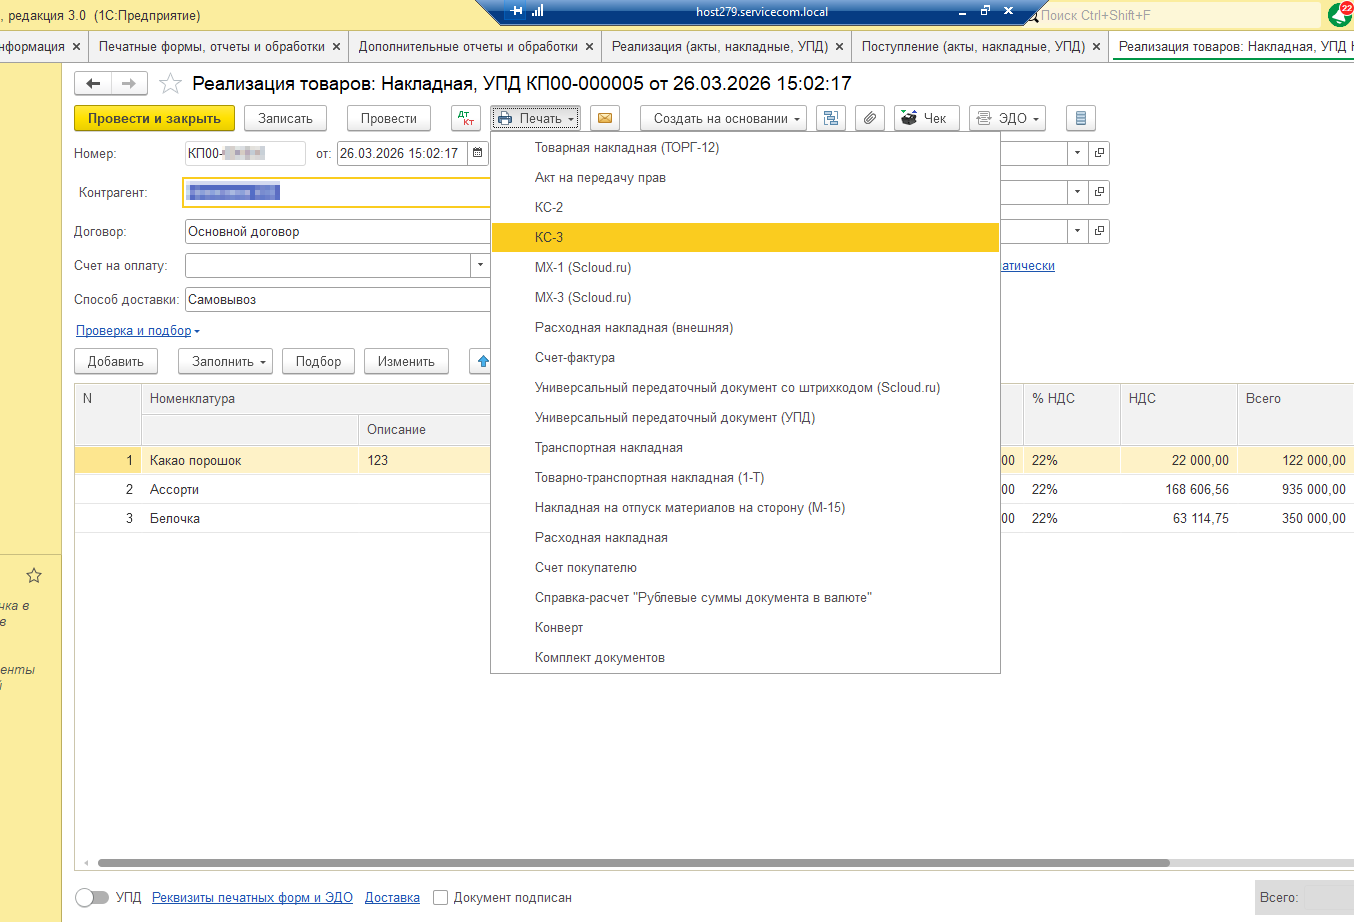Screen dimensions: 1354x922
Task: Expand Проверка и подбор menu
Action: [x=138, y=331]
